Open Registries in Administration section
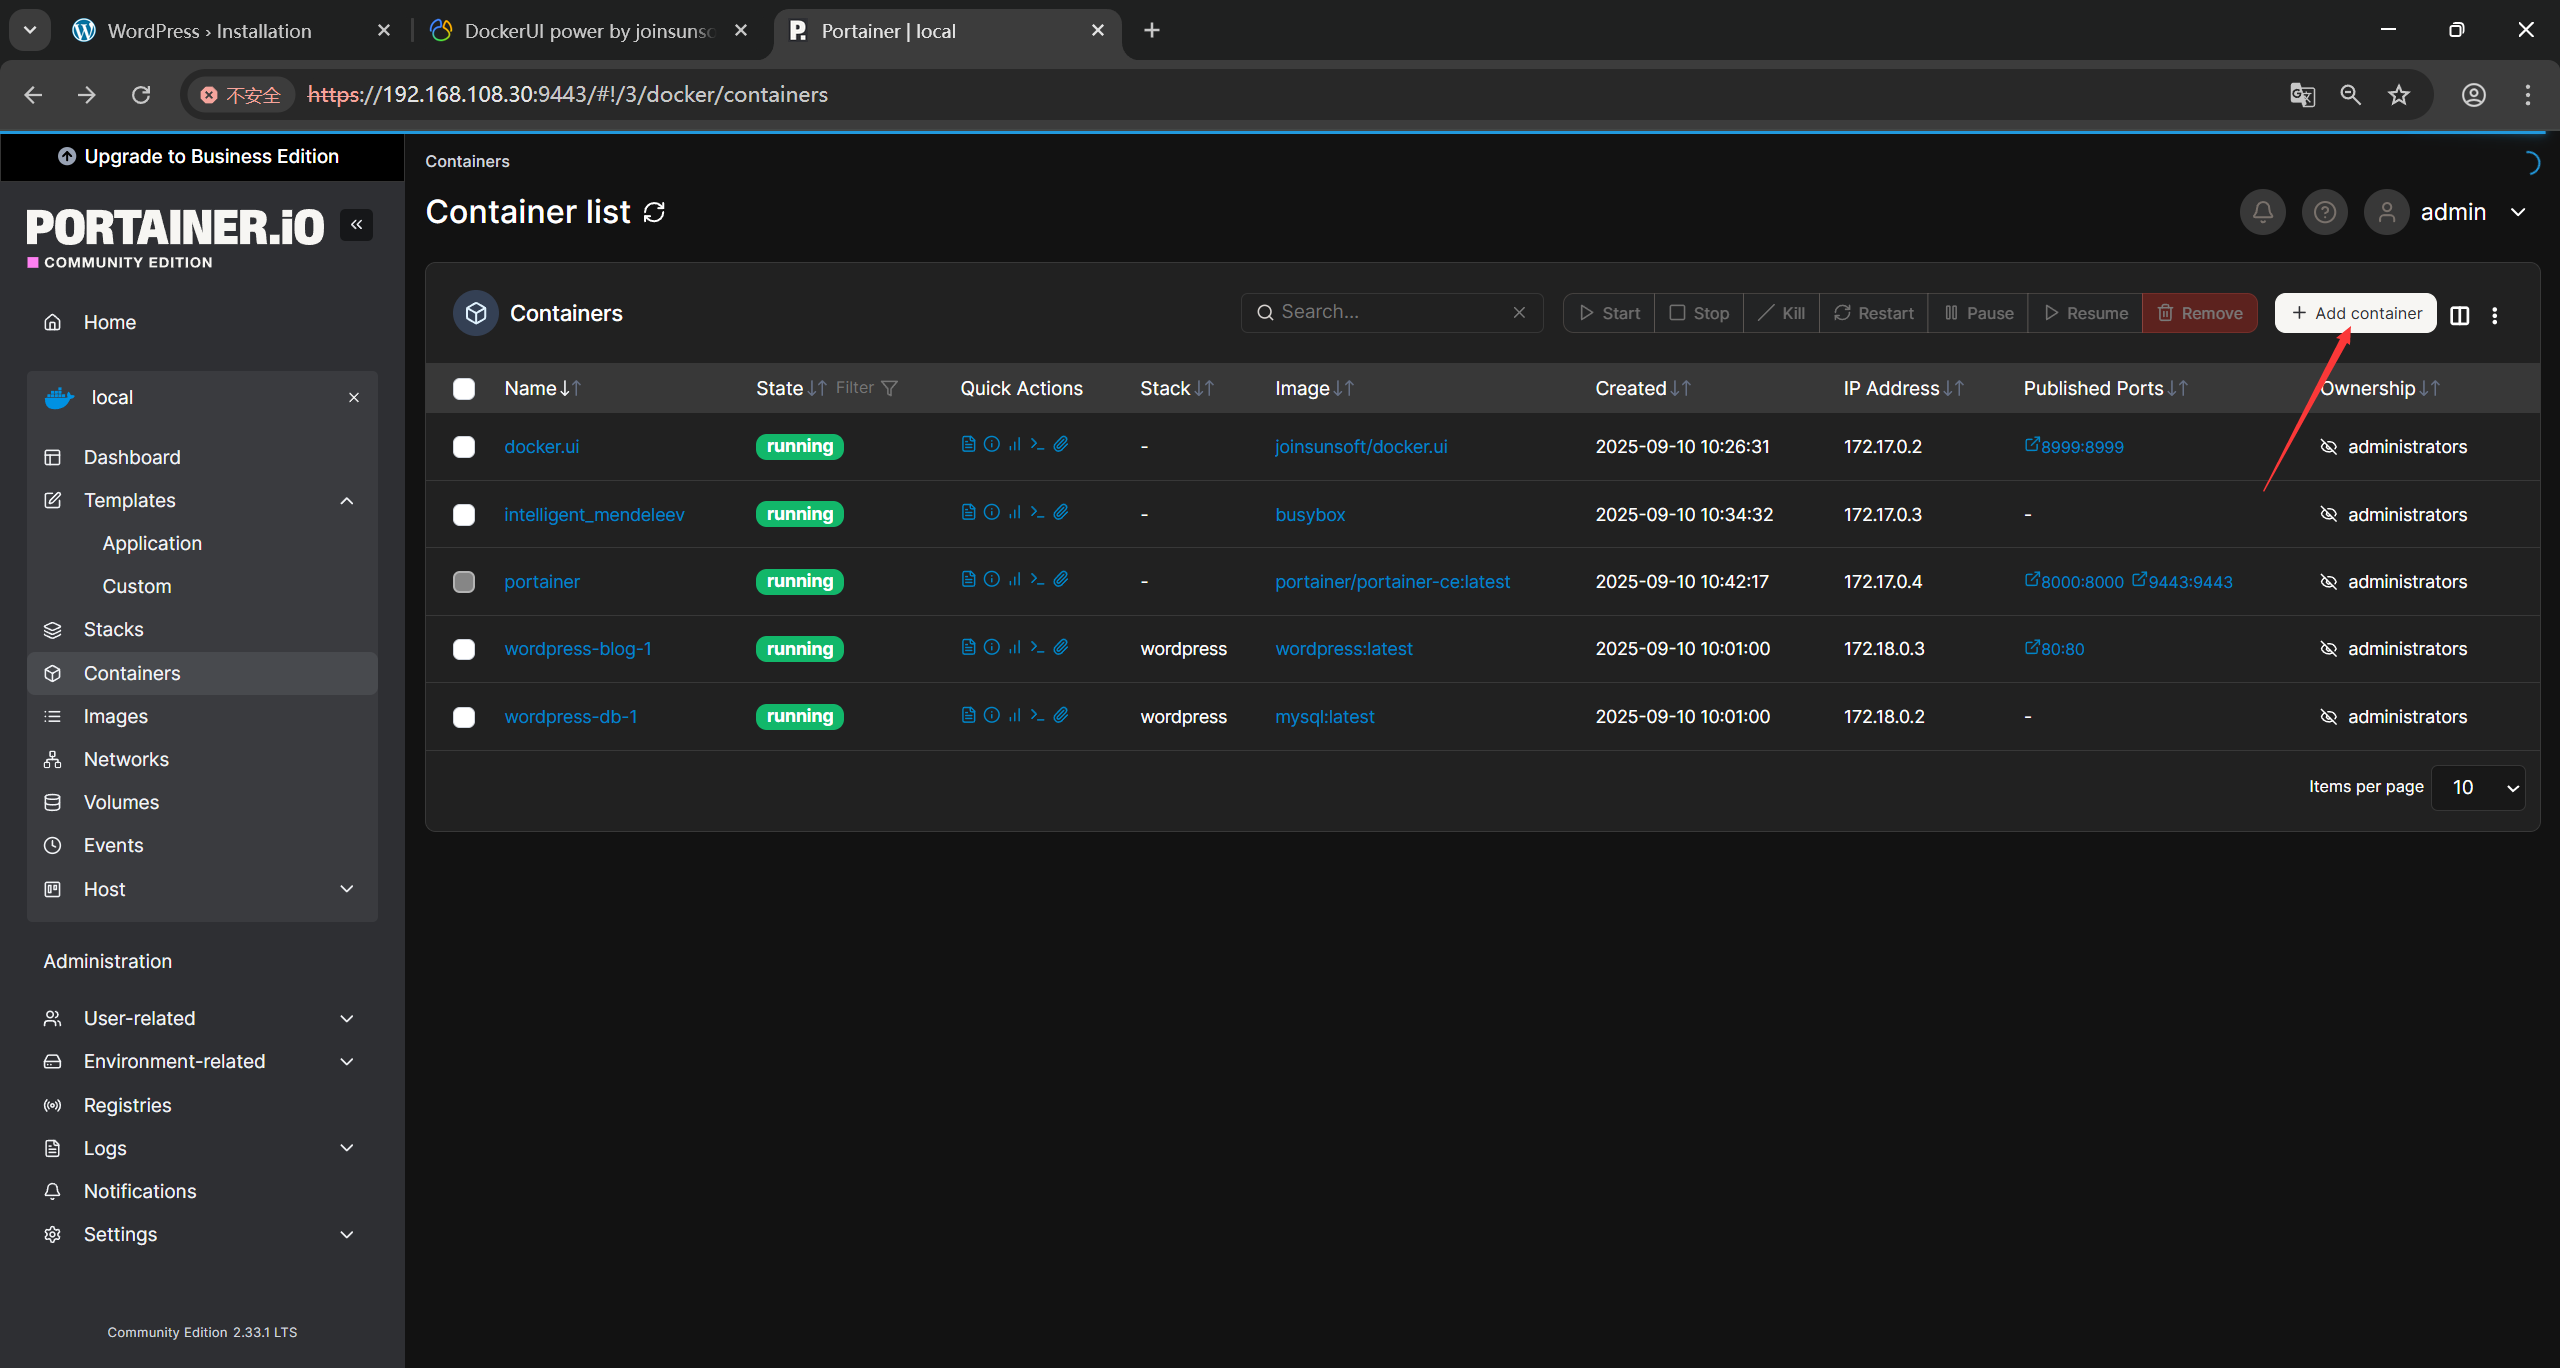This screenshot has height=1368, width=2560. point(200,1105)
